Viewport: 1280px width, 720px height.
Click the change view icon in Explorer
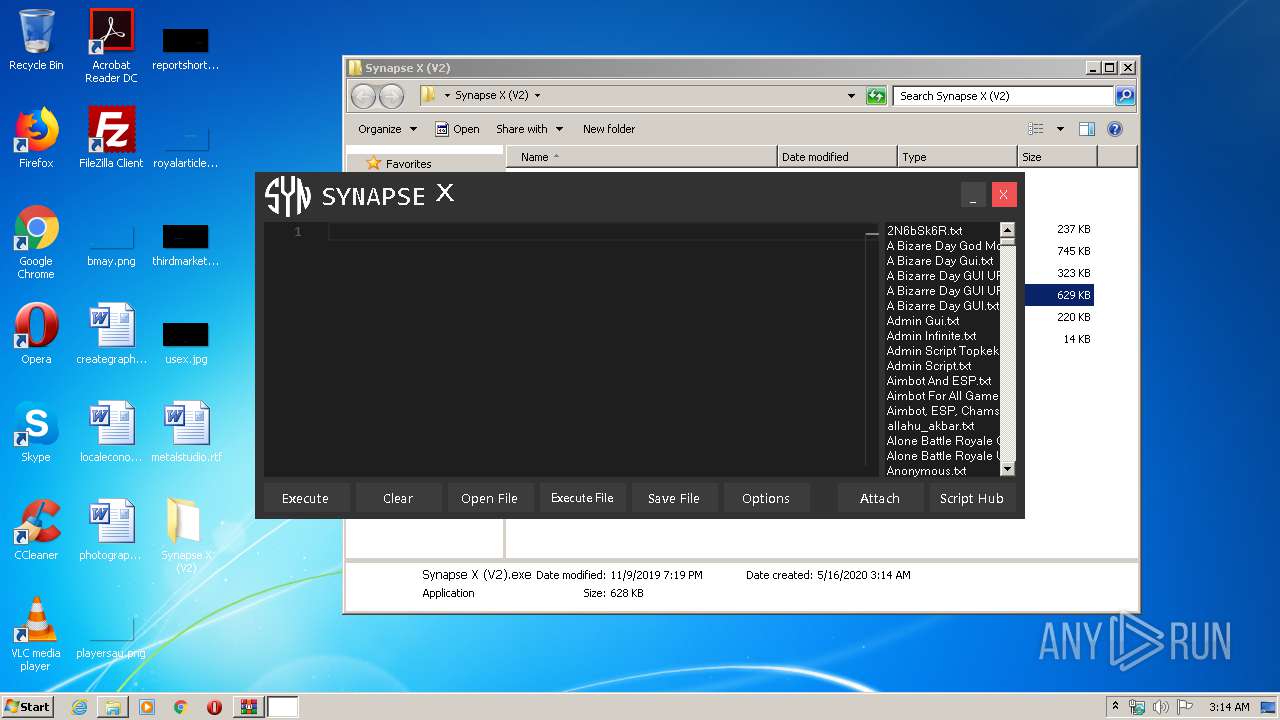[1036, 129]
